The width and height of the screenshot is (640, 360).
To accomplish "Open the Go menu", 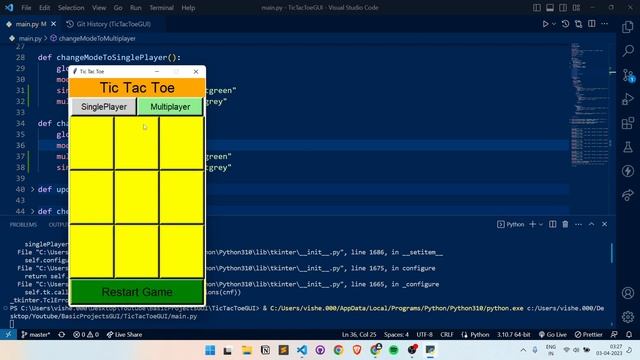I will [118, 7].
